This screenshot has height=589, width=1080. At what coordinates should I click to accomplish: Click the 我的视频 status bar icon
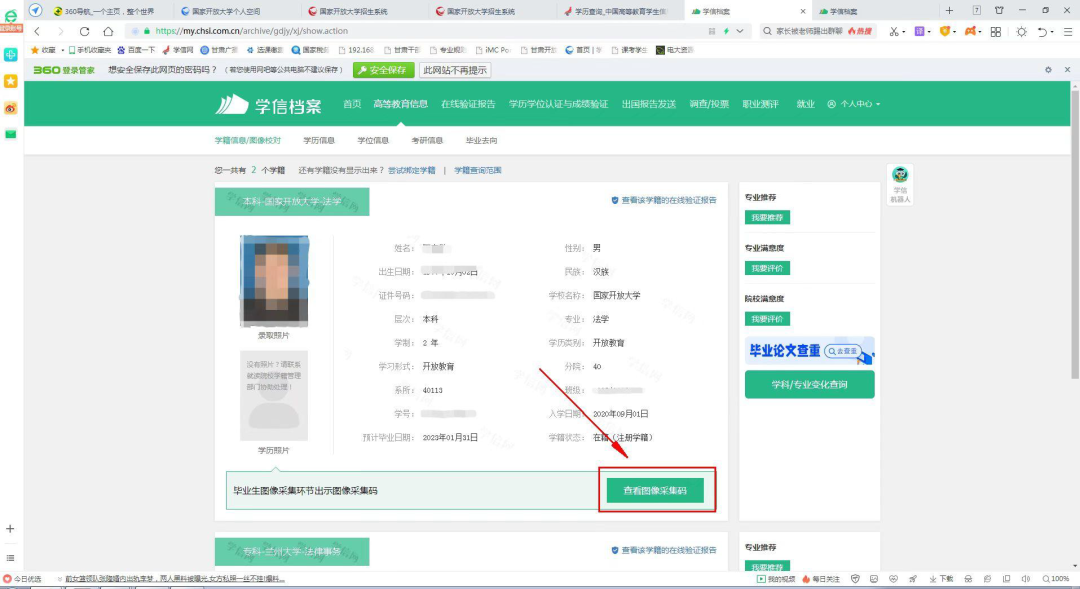[x=776, y=579]
